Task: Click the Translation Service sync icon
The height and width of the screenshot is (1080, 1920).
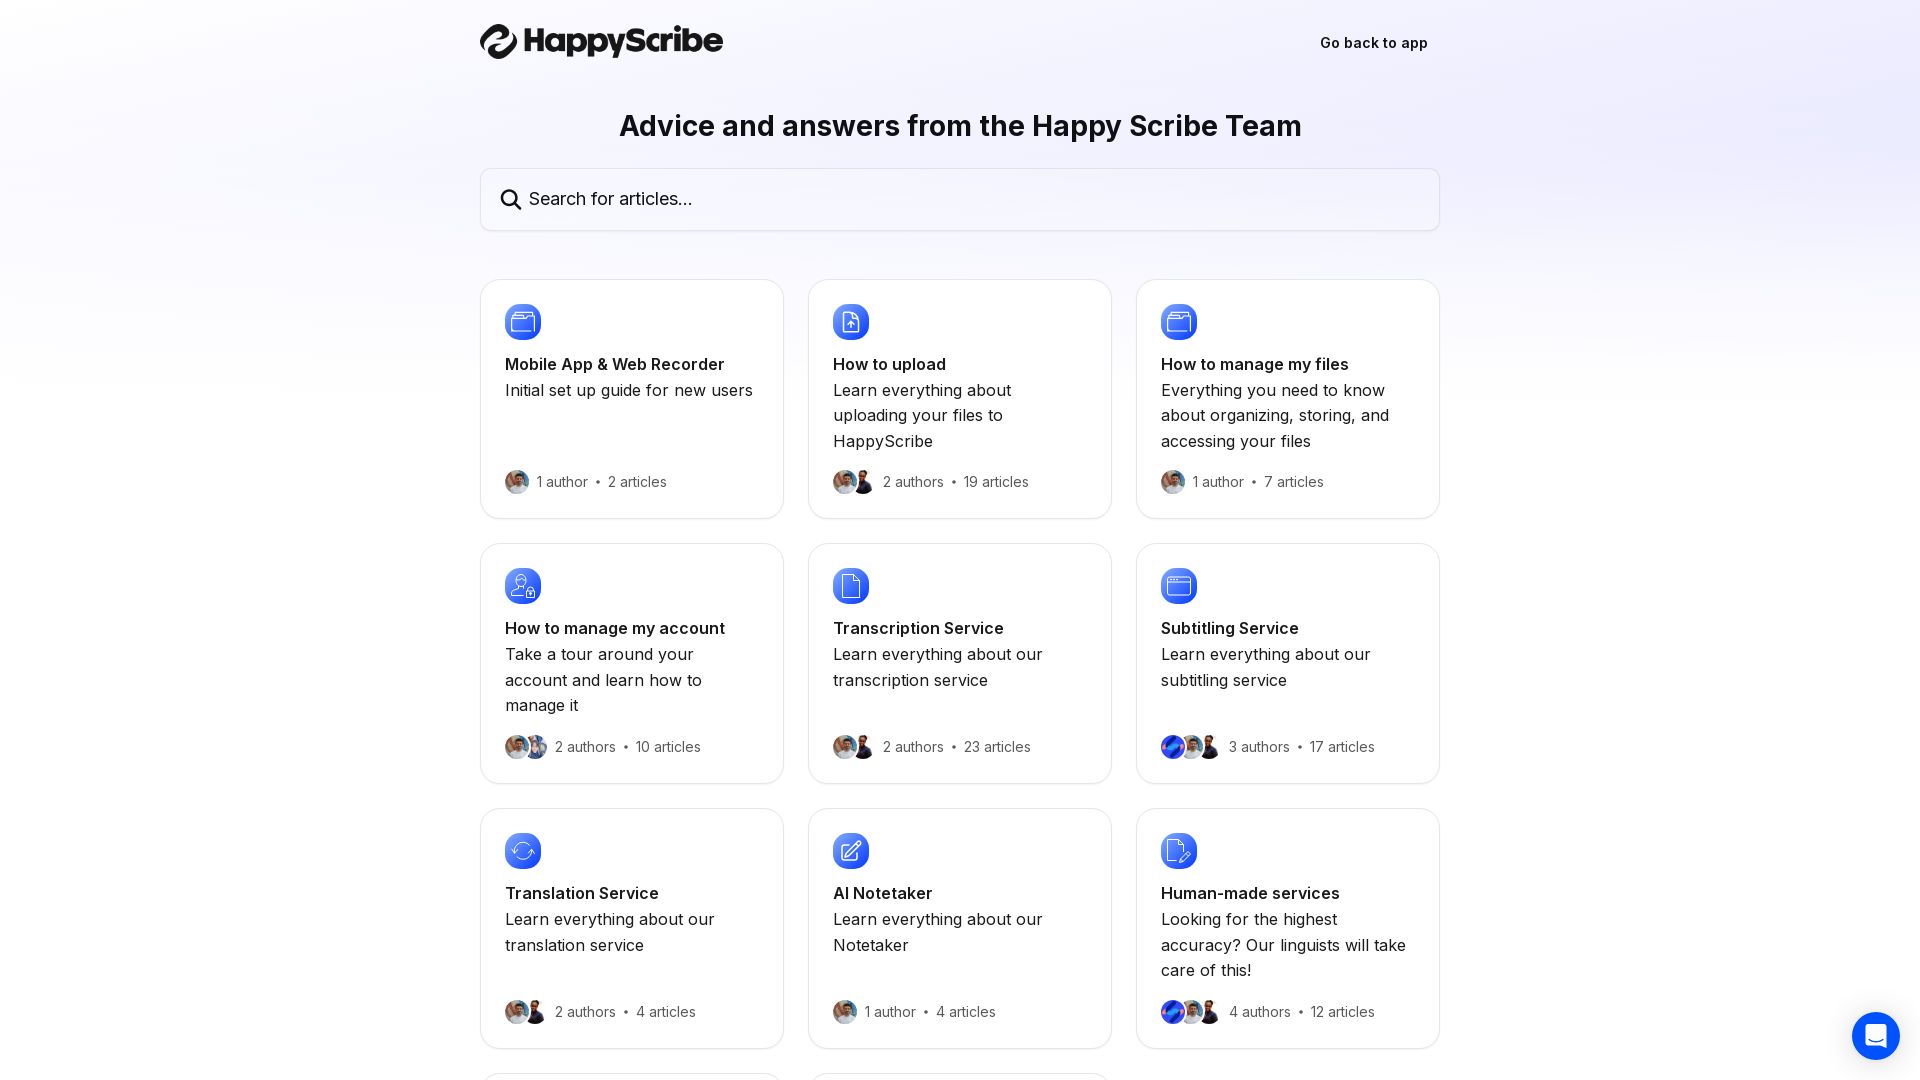Action: coord(523,851)
